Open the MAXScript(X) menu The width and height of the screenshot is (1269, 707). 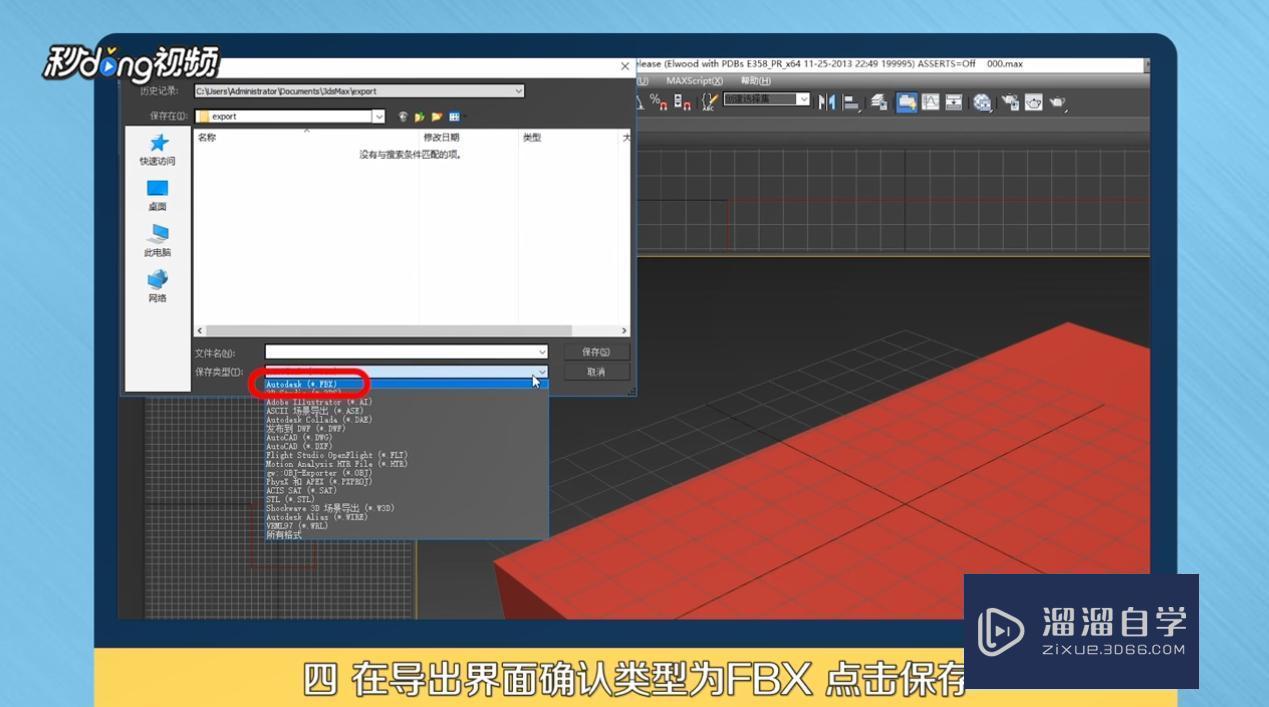pos(693,81)
